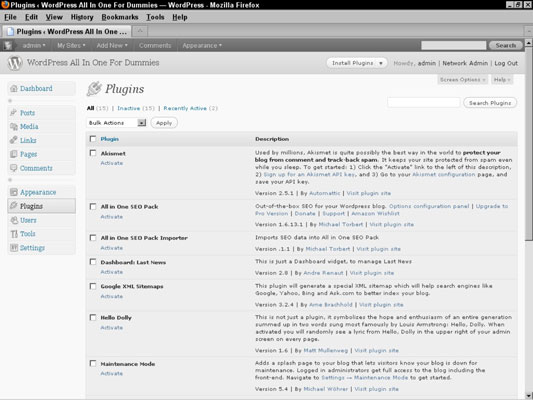Open the My Sites dropdown
The image size is (533, 400).
click(71, 45)
